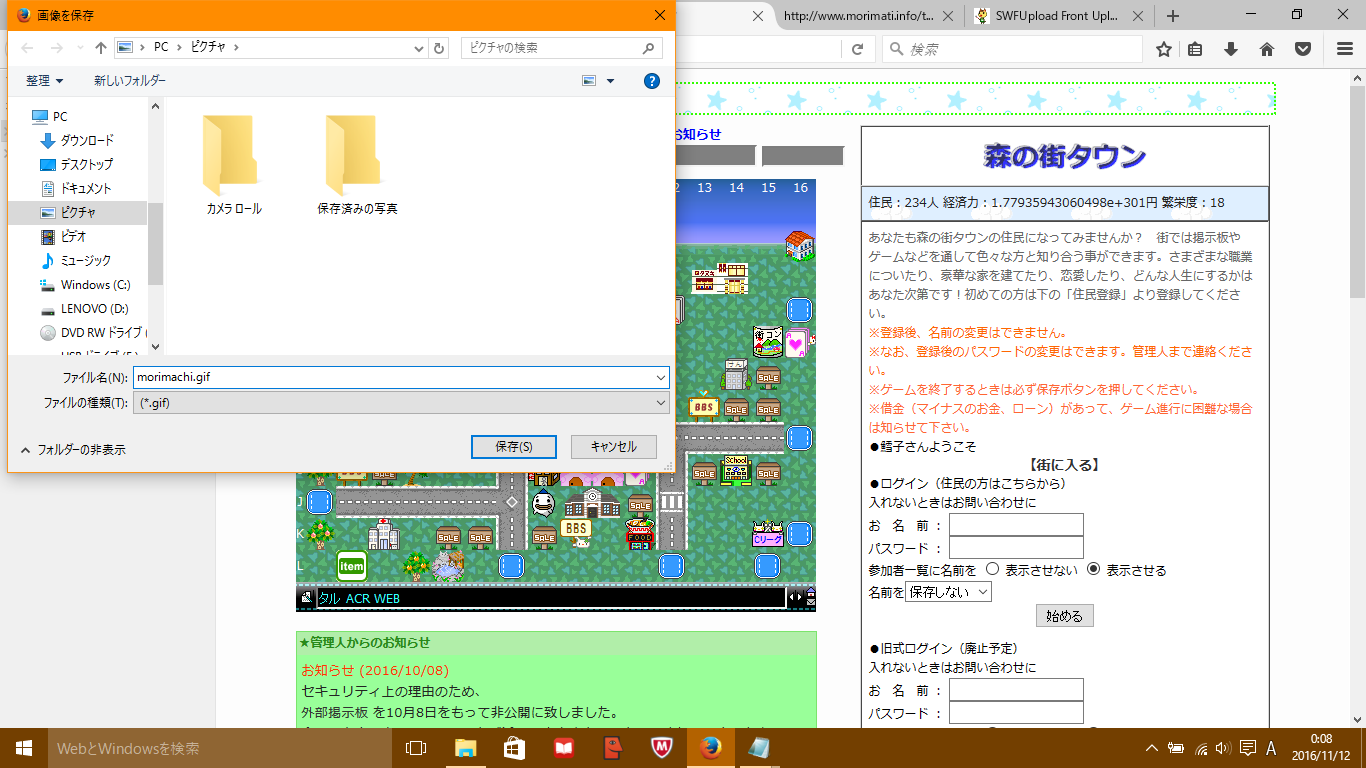The height and width of the screenshot is (768, 1366).
Task: Click the green item shop on map
Action: tap(351, 565)
